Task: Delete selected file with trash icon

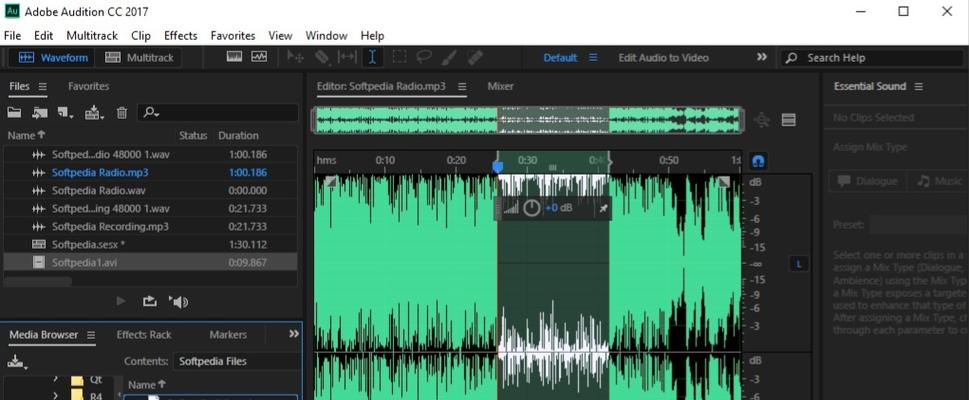Action: click(122, 113)
